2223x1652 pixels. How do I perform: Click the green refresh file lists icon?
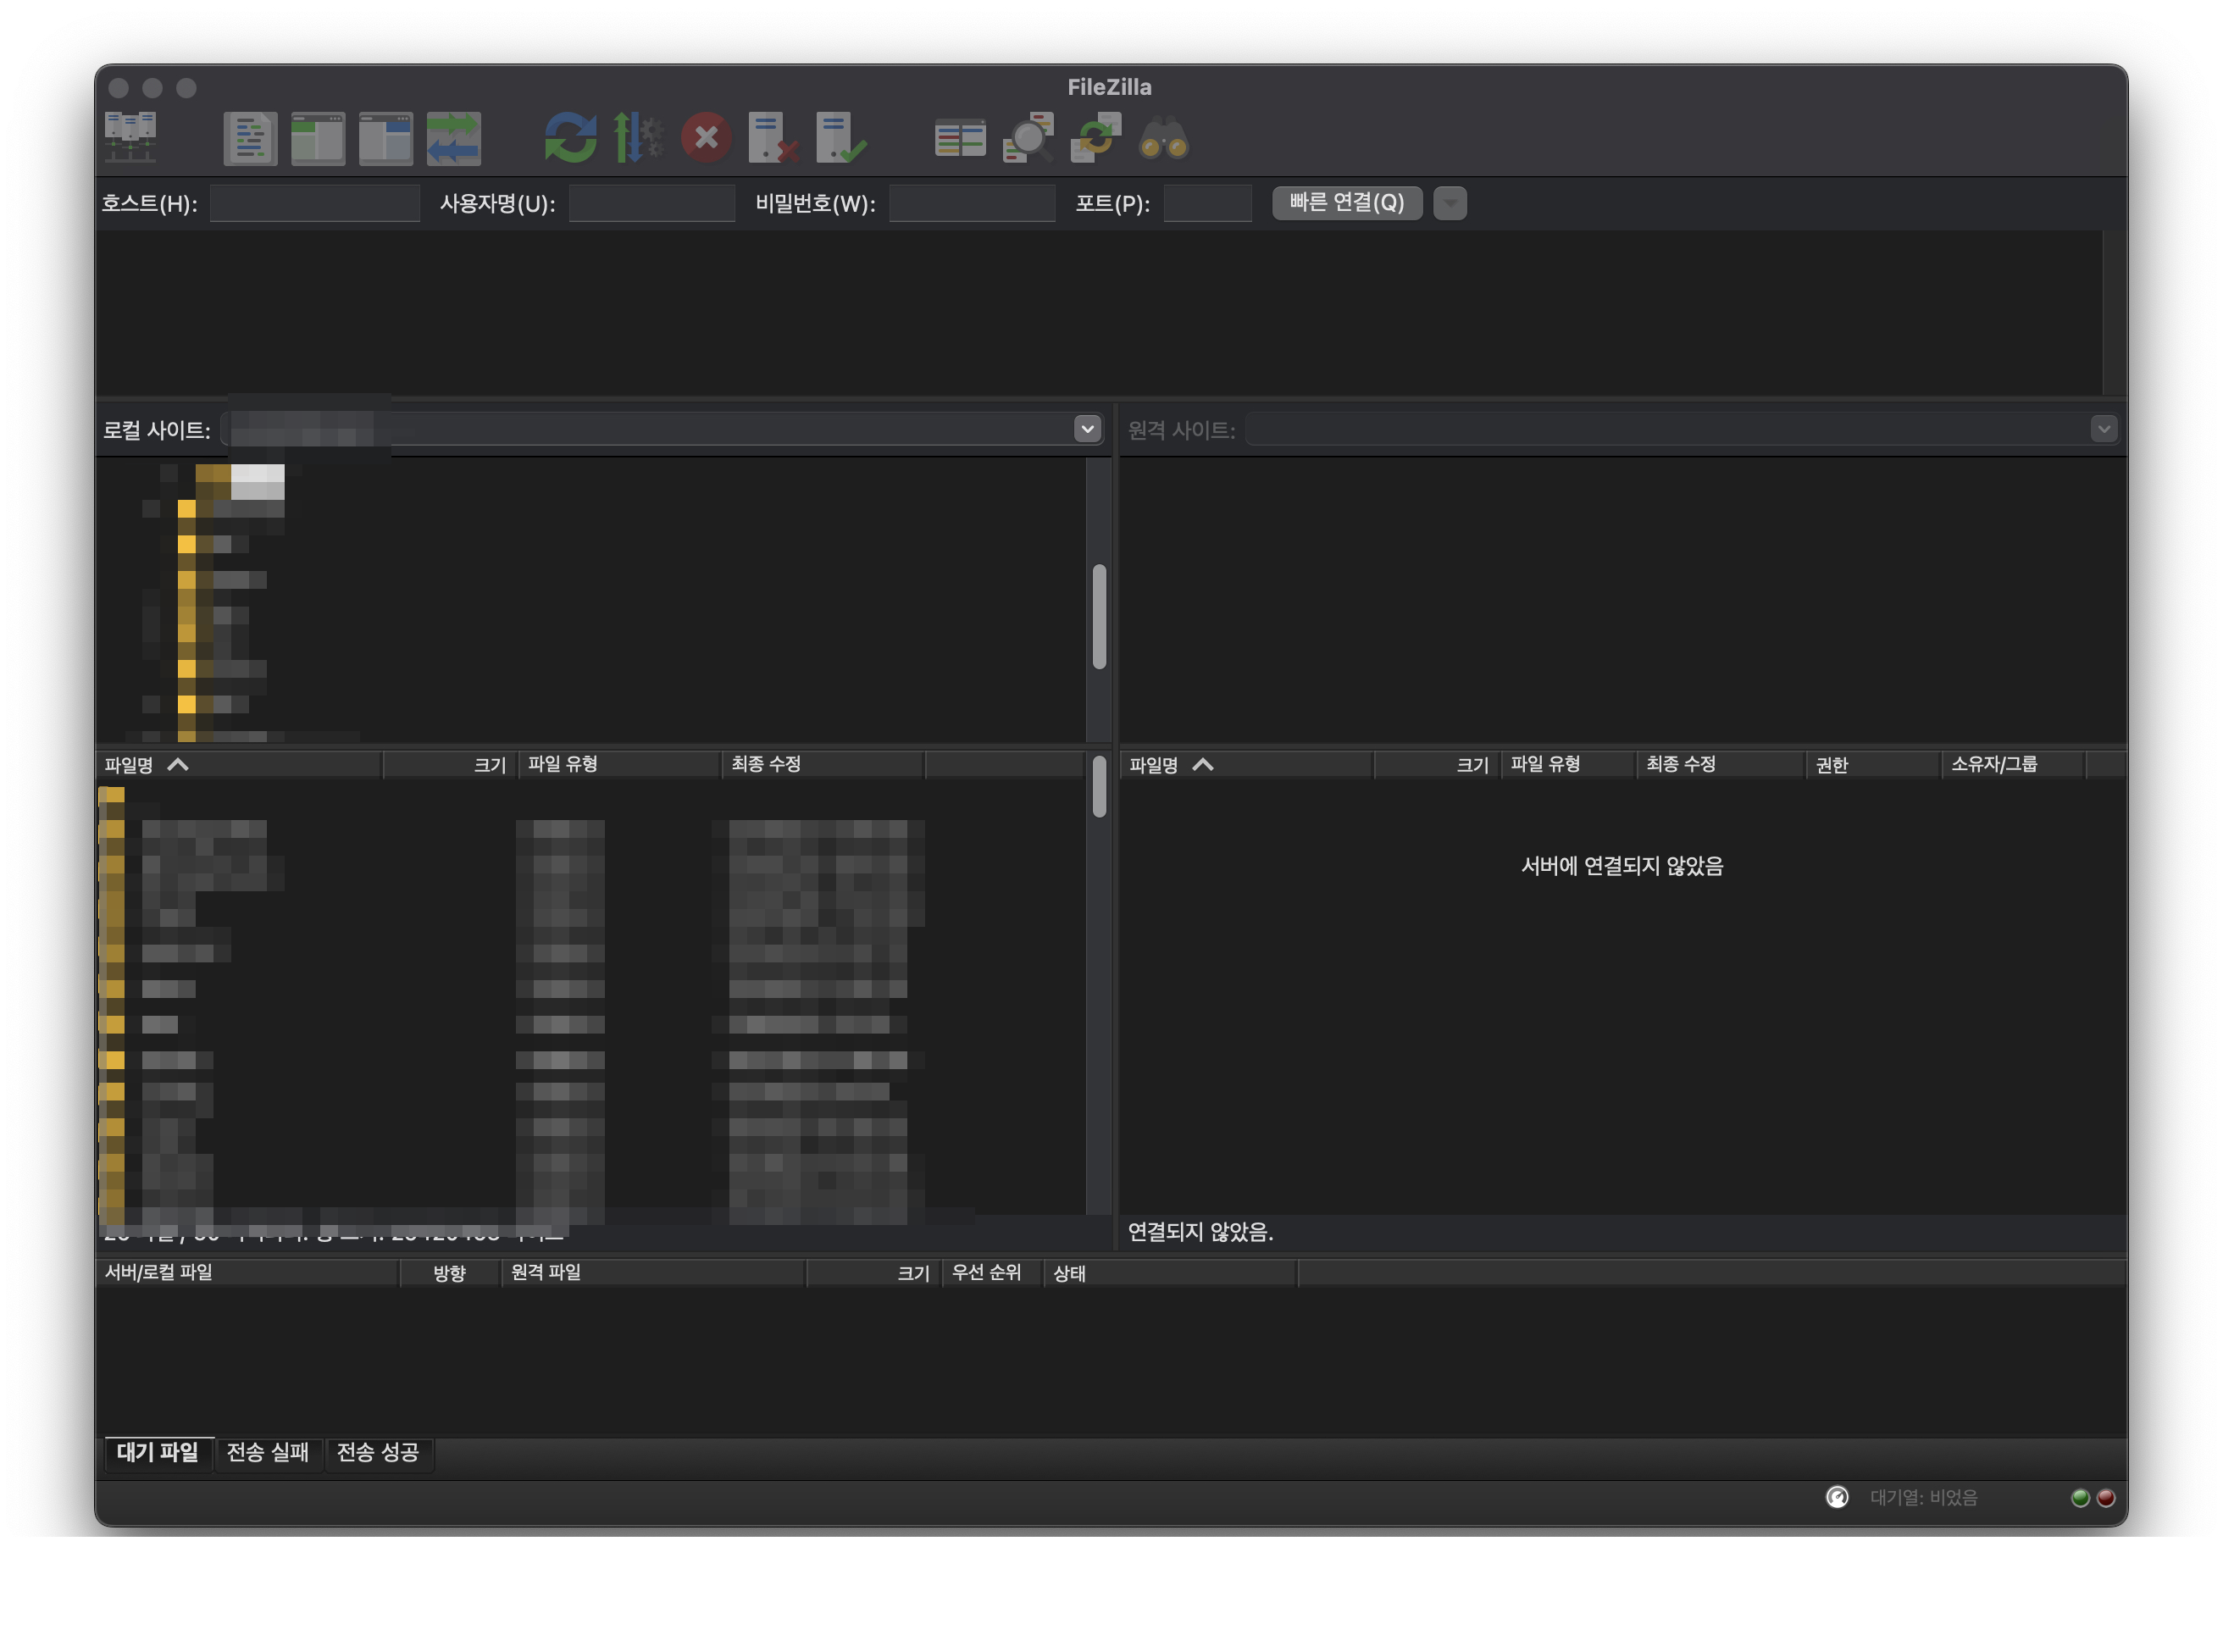570,138
